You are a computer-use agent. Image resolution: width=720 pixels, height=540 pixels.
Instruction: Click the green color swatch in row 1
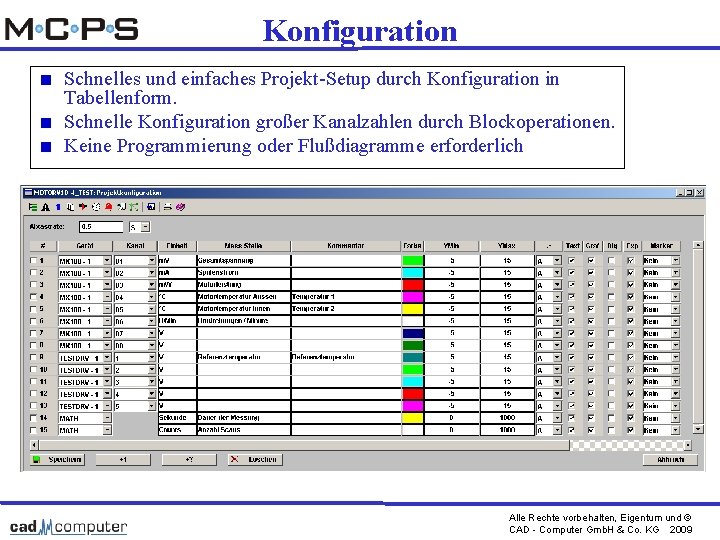coord(412,260)
